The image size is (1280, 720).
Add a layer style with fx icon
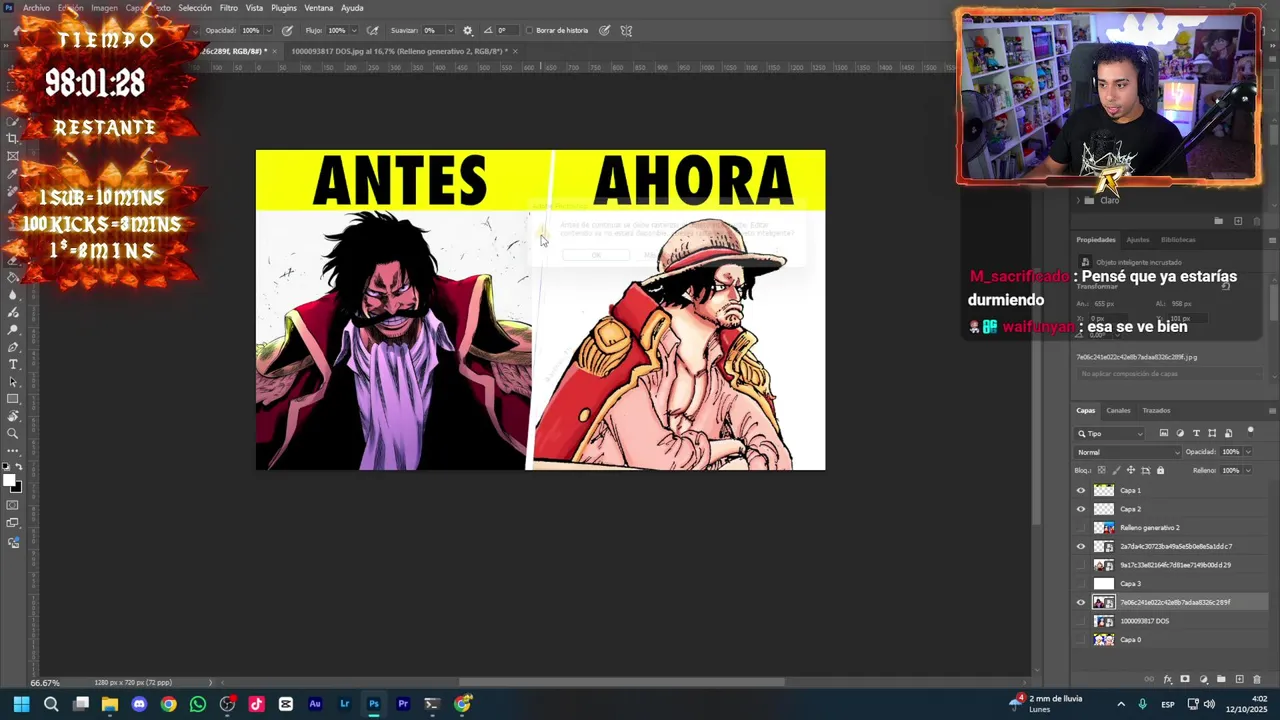tap(1167, 680)
